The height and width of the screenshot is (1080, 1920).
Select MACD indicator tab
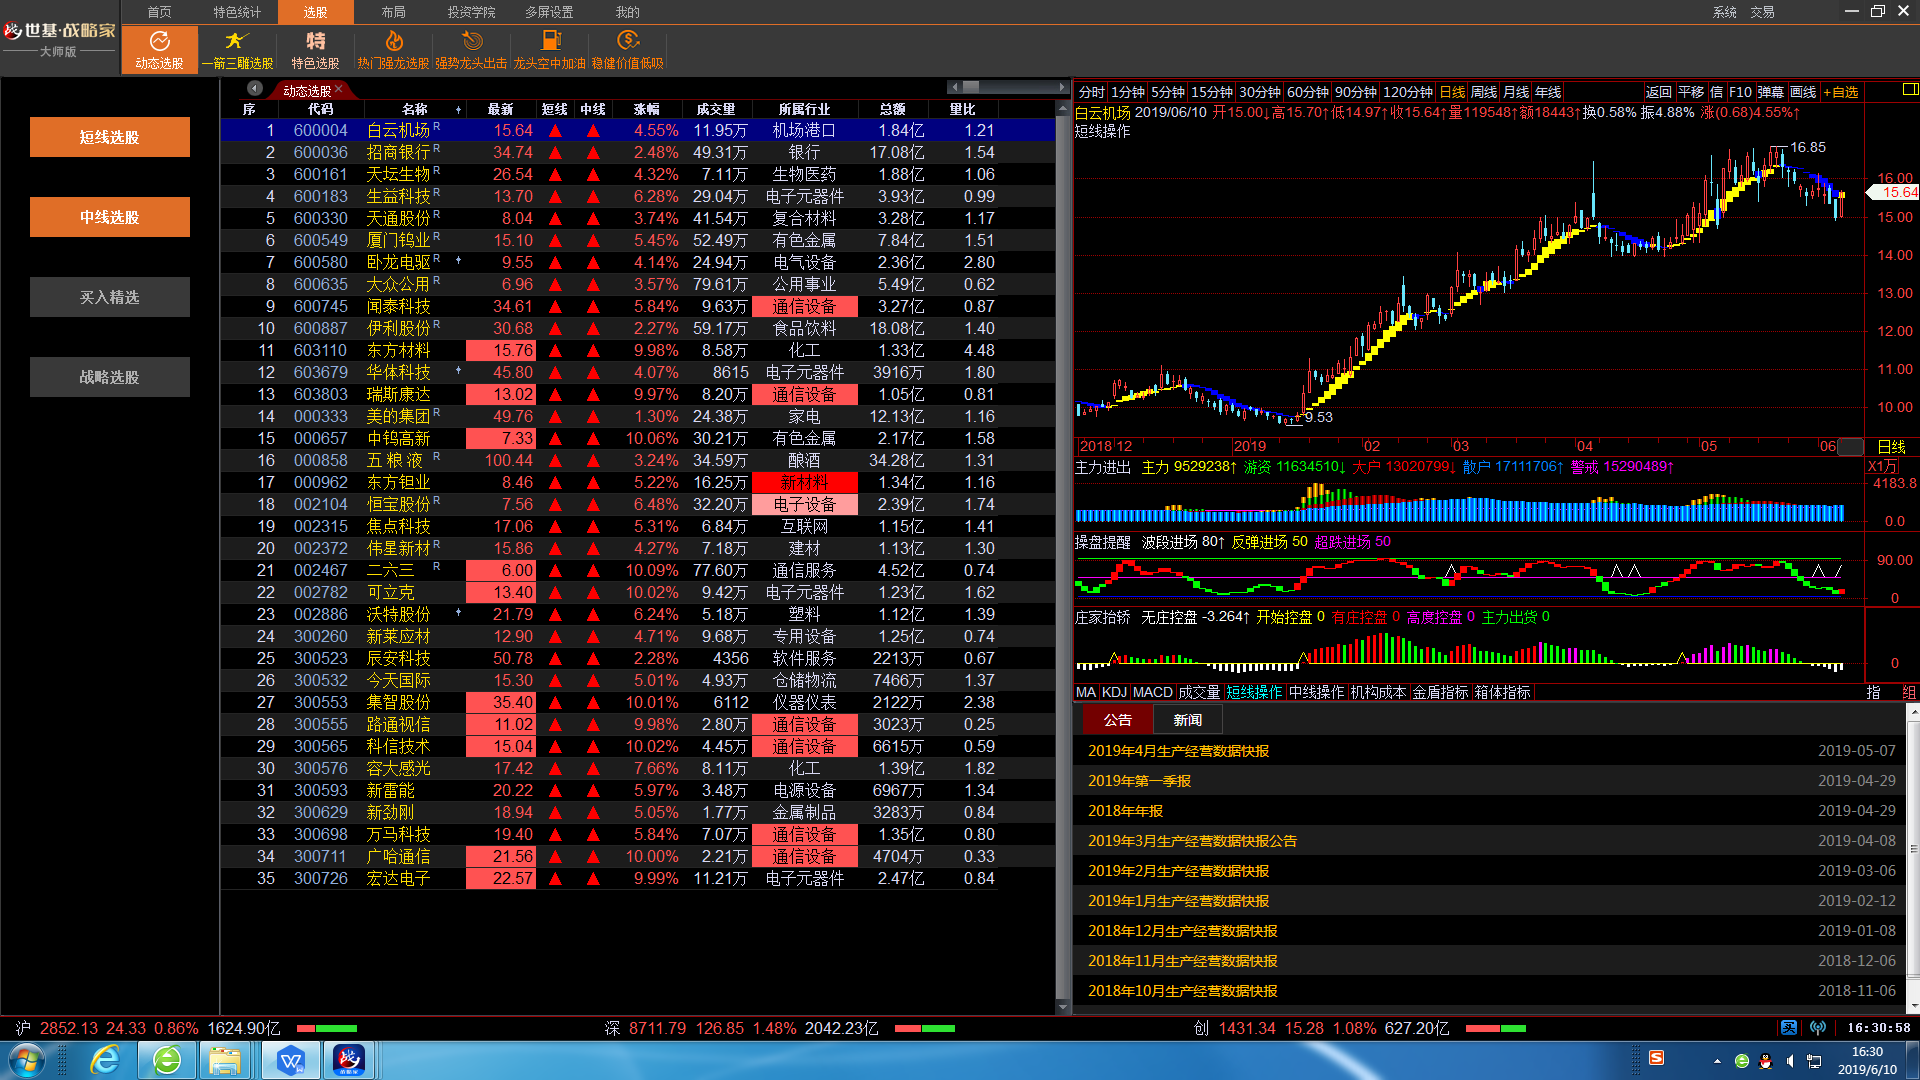pos(1152,692)
